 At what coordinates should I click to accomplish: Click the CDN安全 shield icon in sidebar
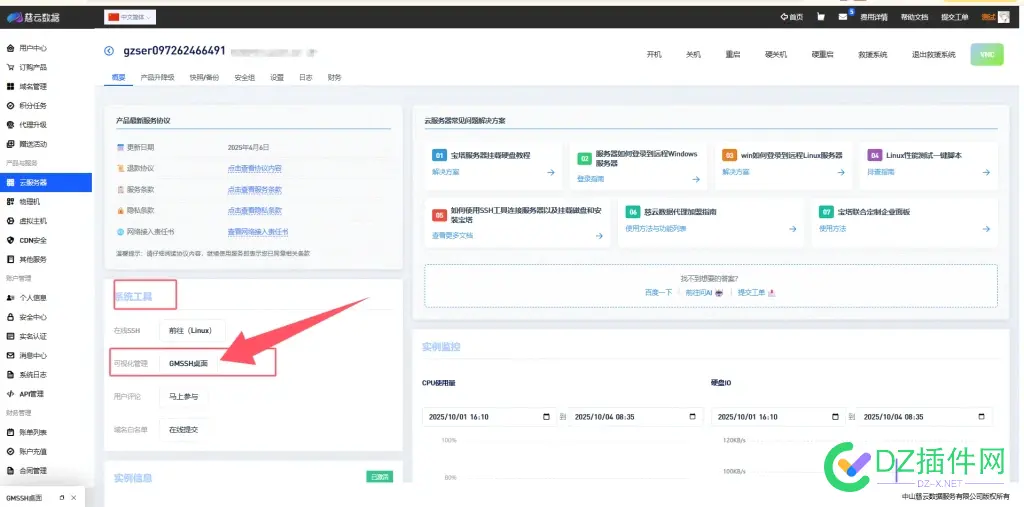10,240
